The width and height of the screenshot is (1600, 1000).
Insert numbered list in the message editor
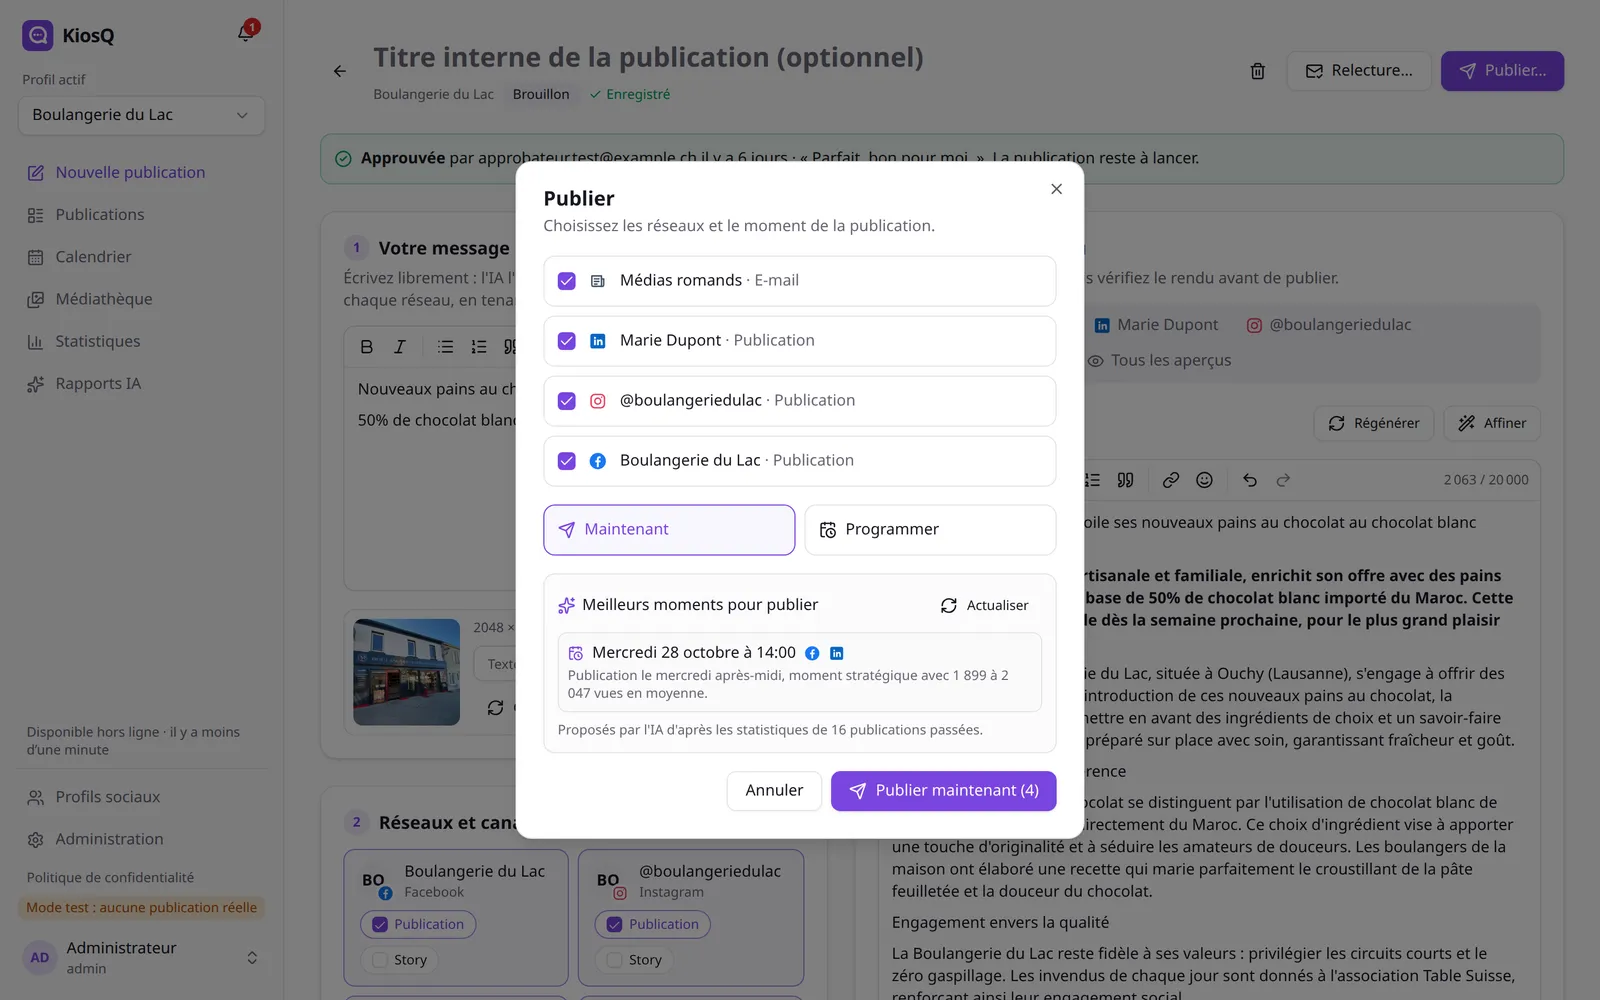click(479, 347)
